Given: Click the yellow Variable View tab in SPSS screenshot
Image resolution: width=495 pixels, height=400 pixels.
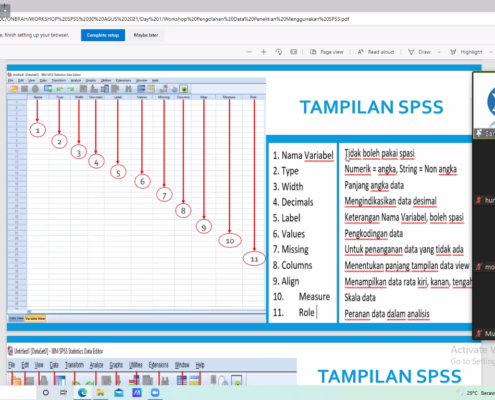Looking at the screenshot, I should (35, 318).
